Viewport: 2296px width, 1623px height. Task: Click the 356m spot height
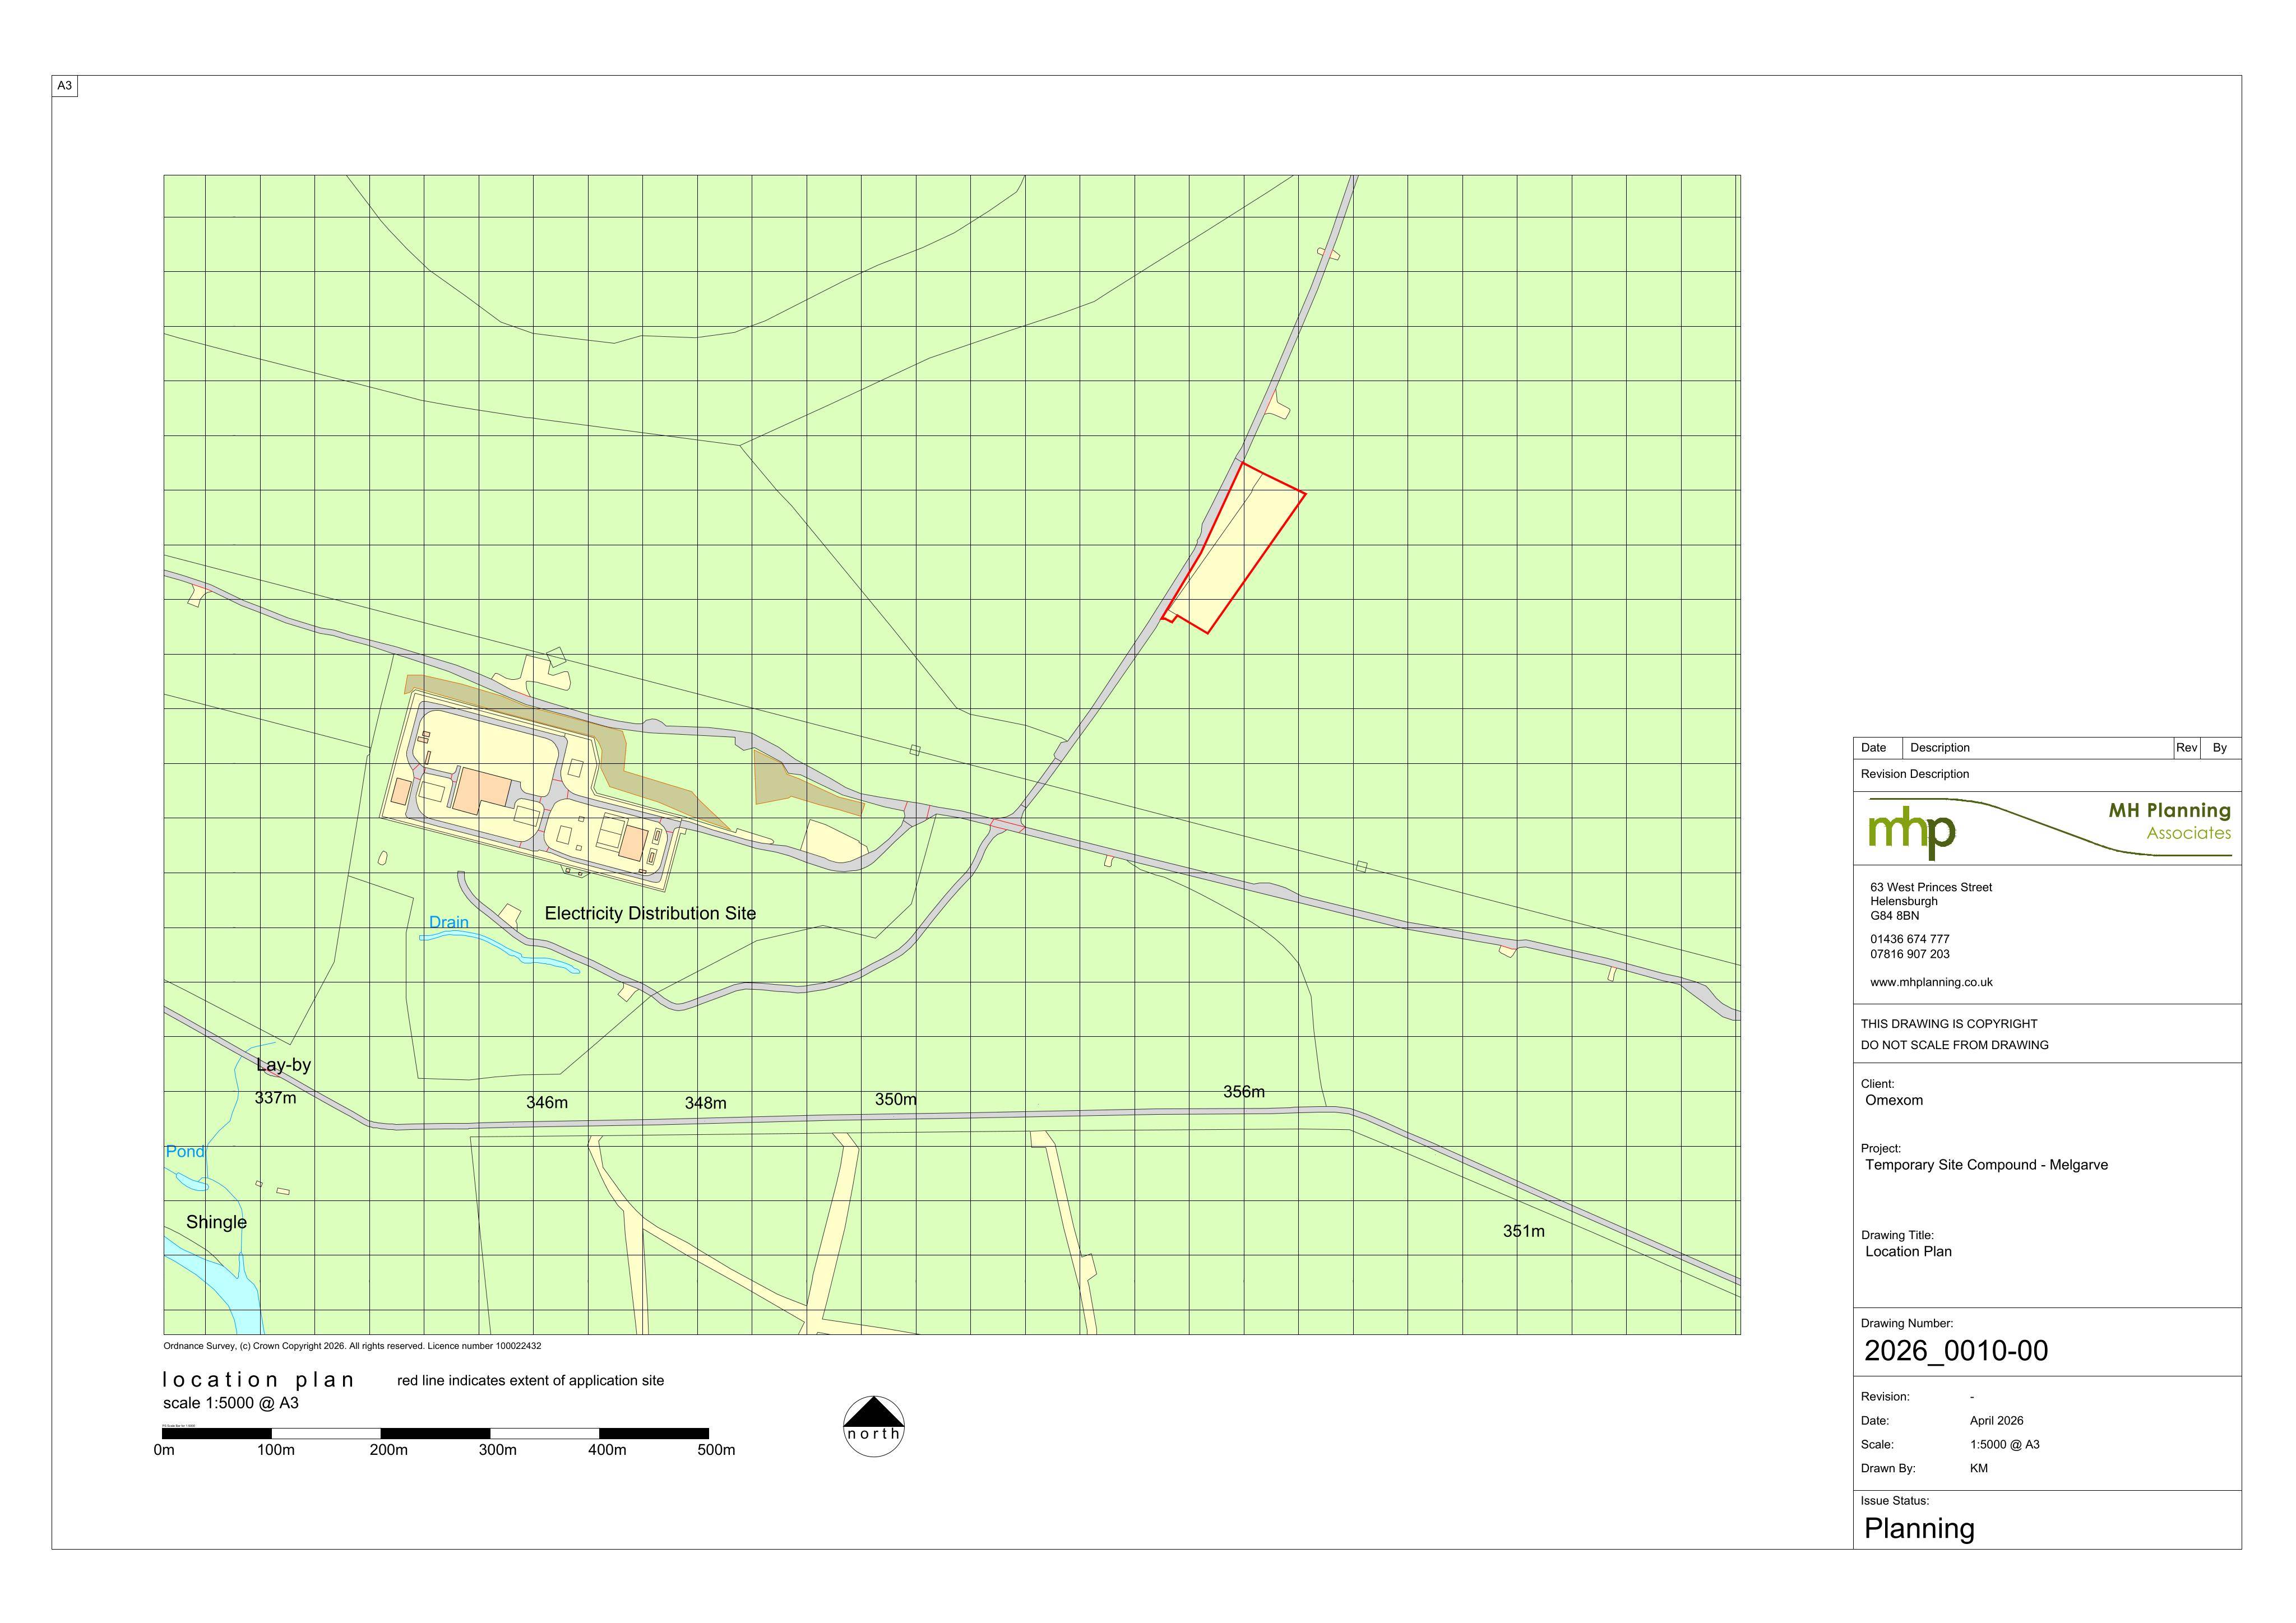point(1243,1091)
